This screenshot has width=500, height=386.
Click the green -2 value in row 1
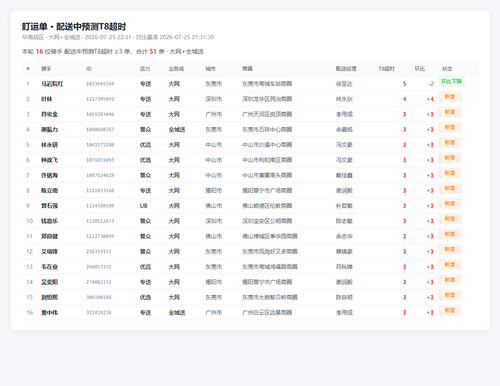(431, 84)
